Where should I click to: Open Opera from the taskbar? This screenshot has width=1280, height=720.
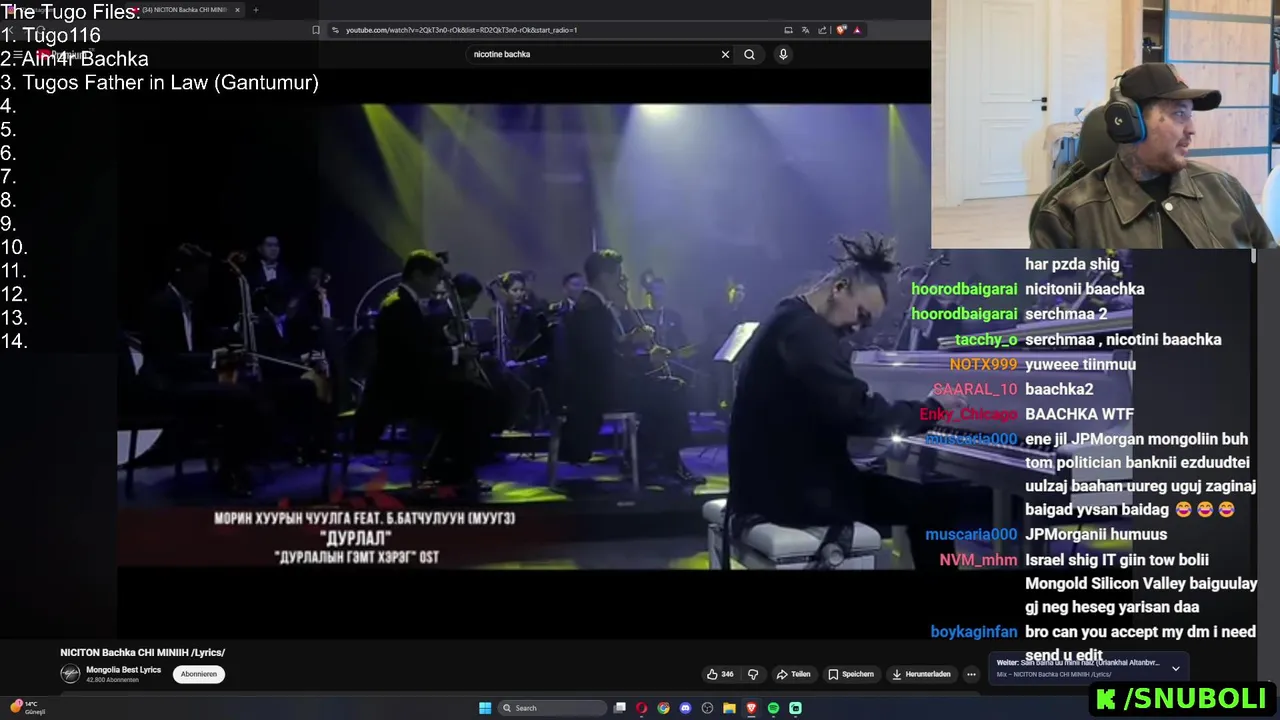pos(642,708)
